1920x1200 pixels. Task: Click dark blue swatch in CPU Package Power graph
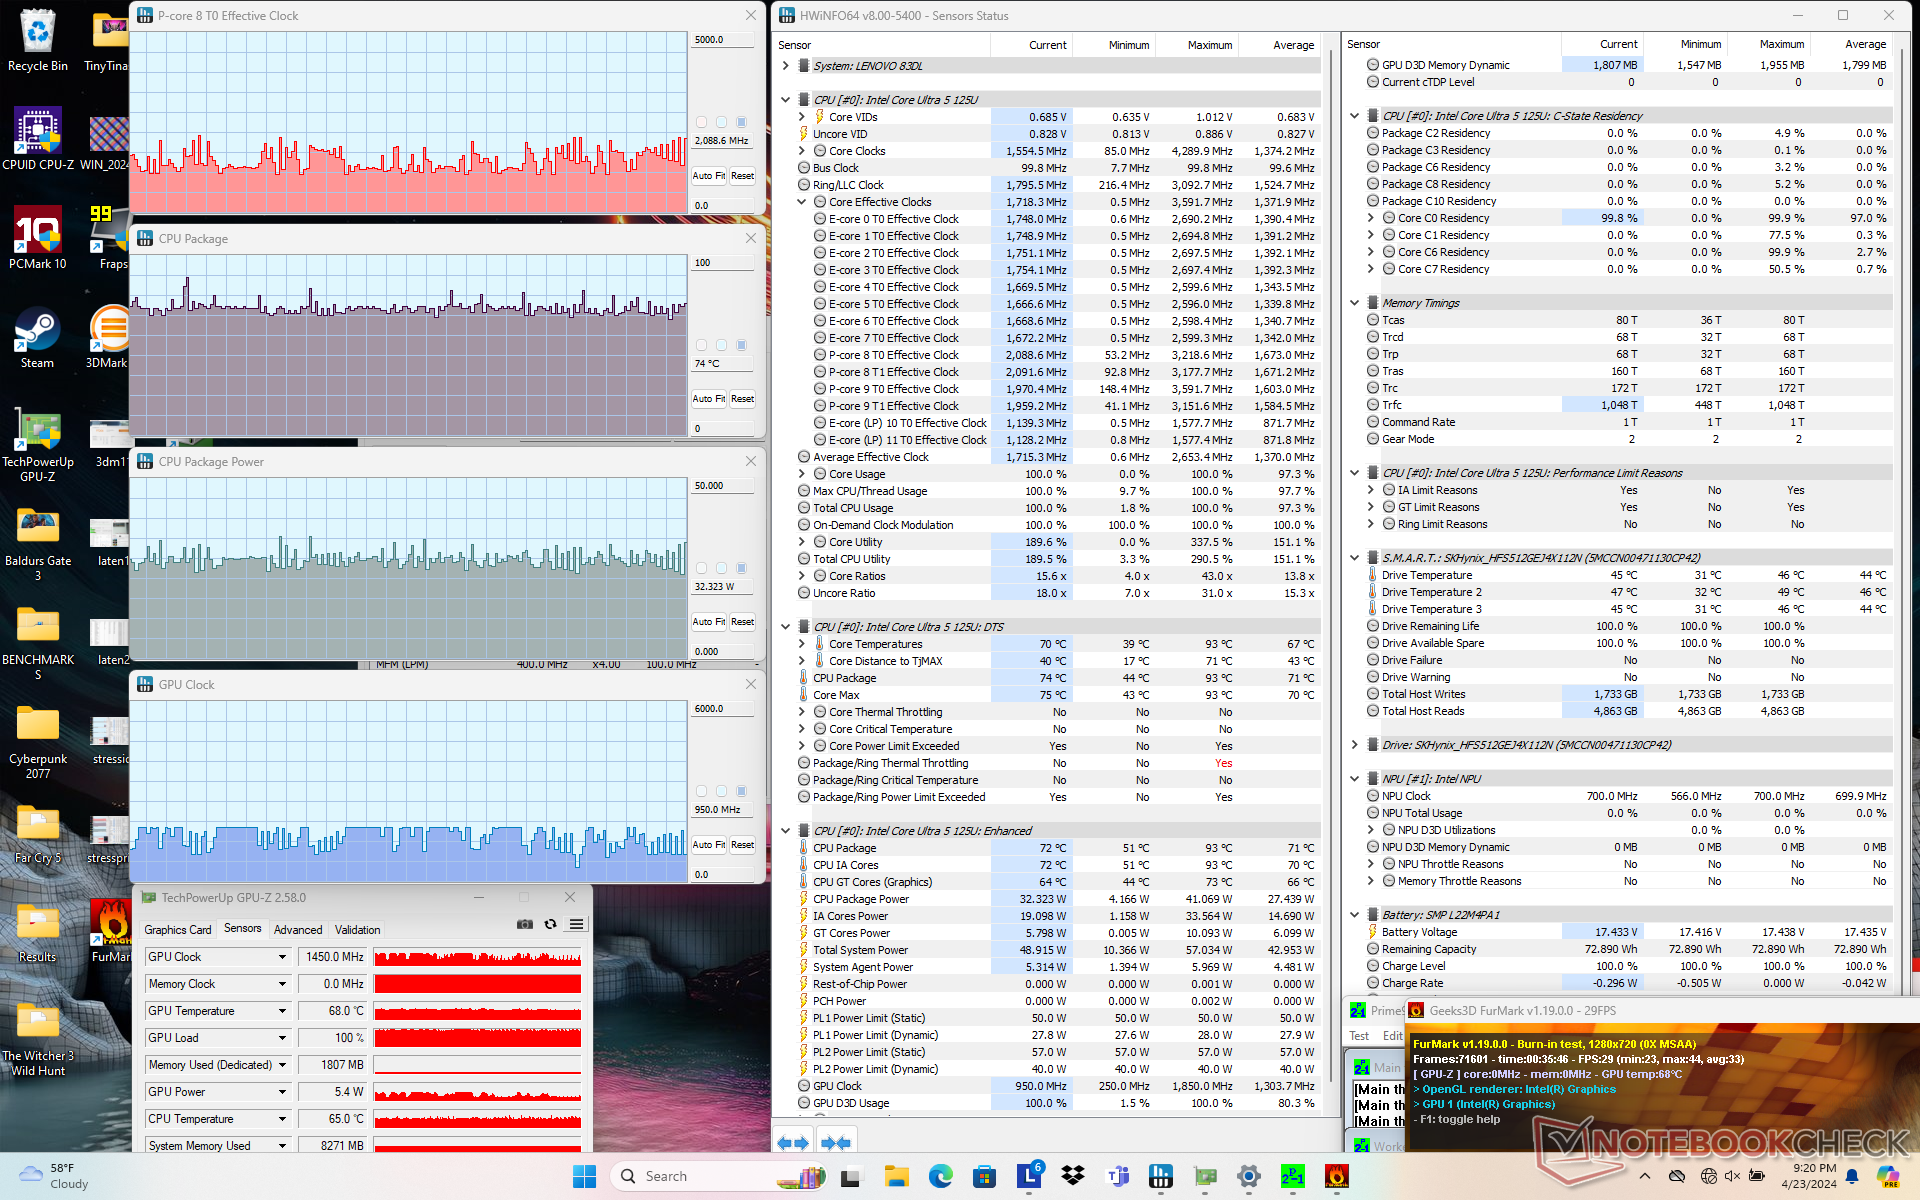[741, 568]
